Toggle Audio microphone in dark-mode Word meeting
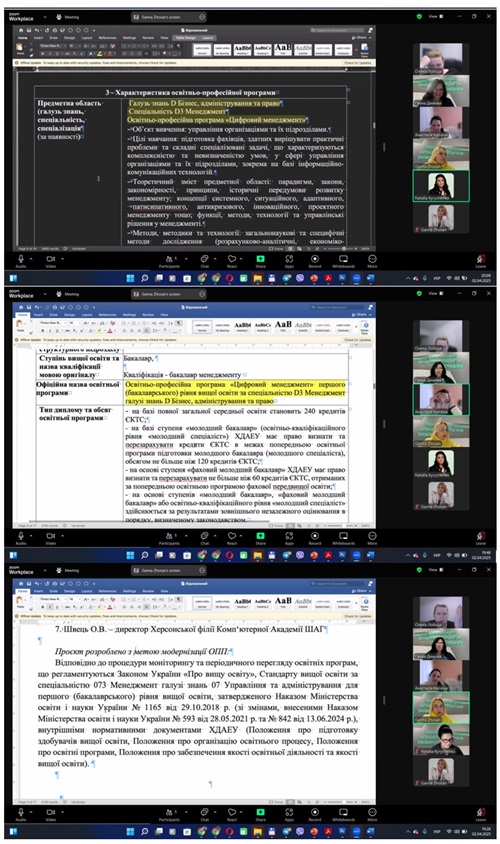 coord(21,261)
